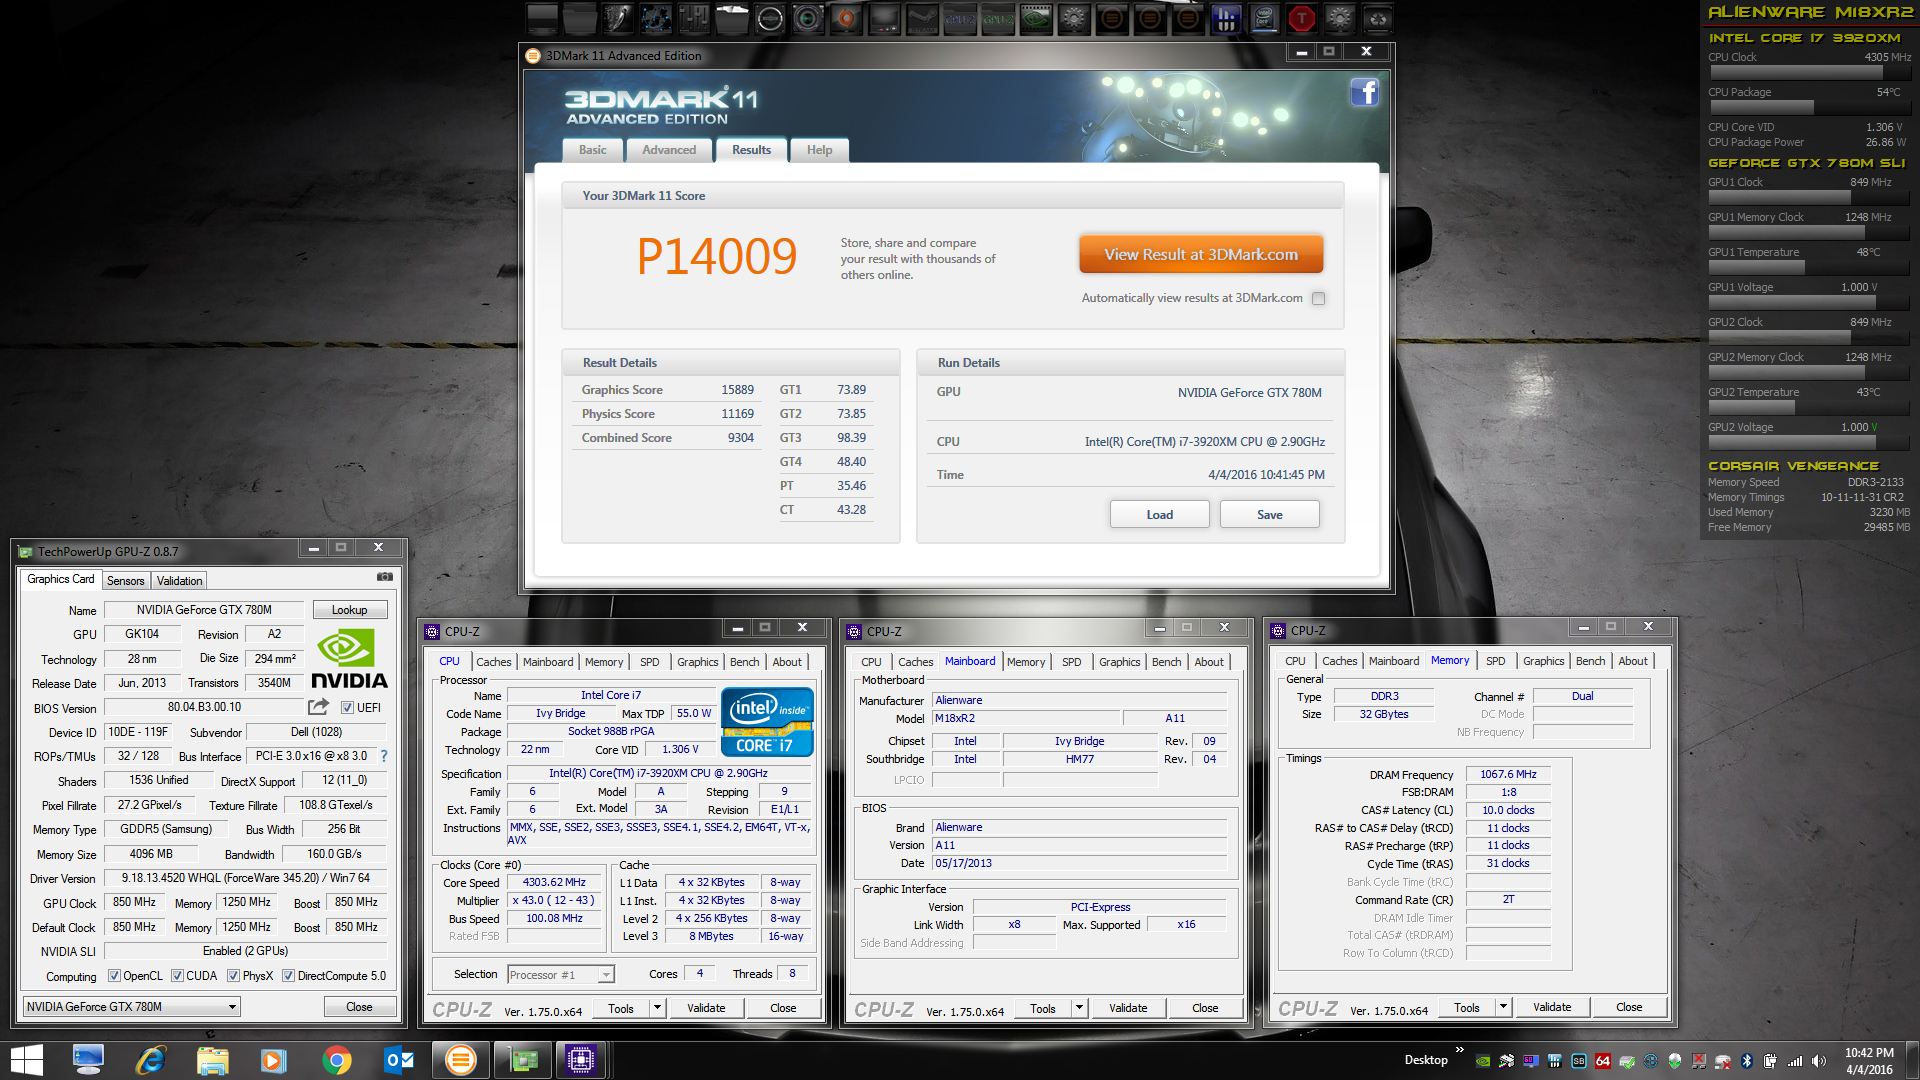Open File Explorer from the taskbar
The width and height of the screenshot is (1920, 1080).
(212, 1060)
